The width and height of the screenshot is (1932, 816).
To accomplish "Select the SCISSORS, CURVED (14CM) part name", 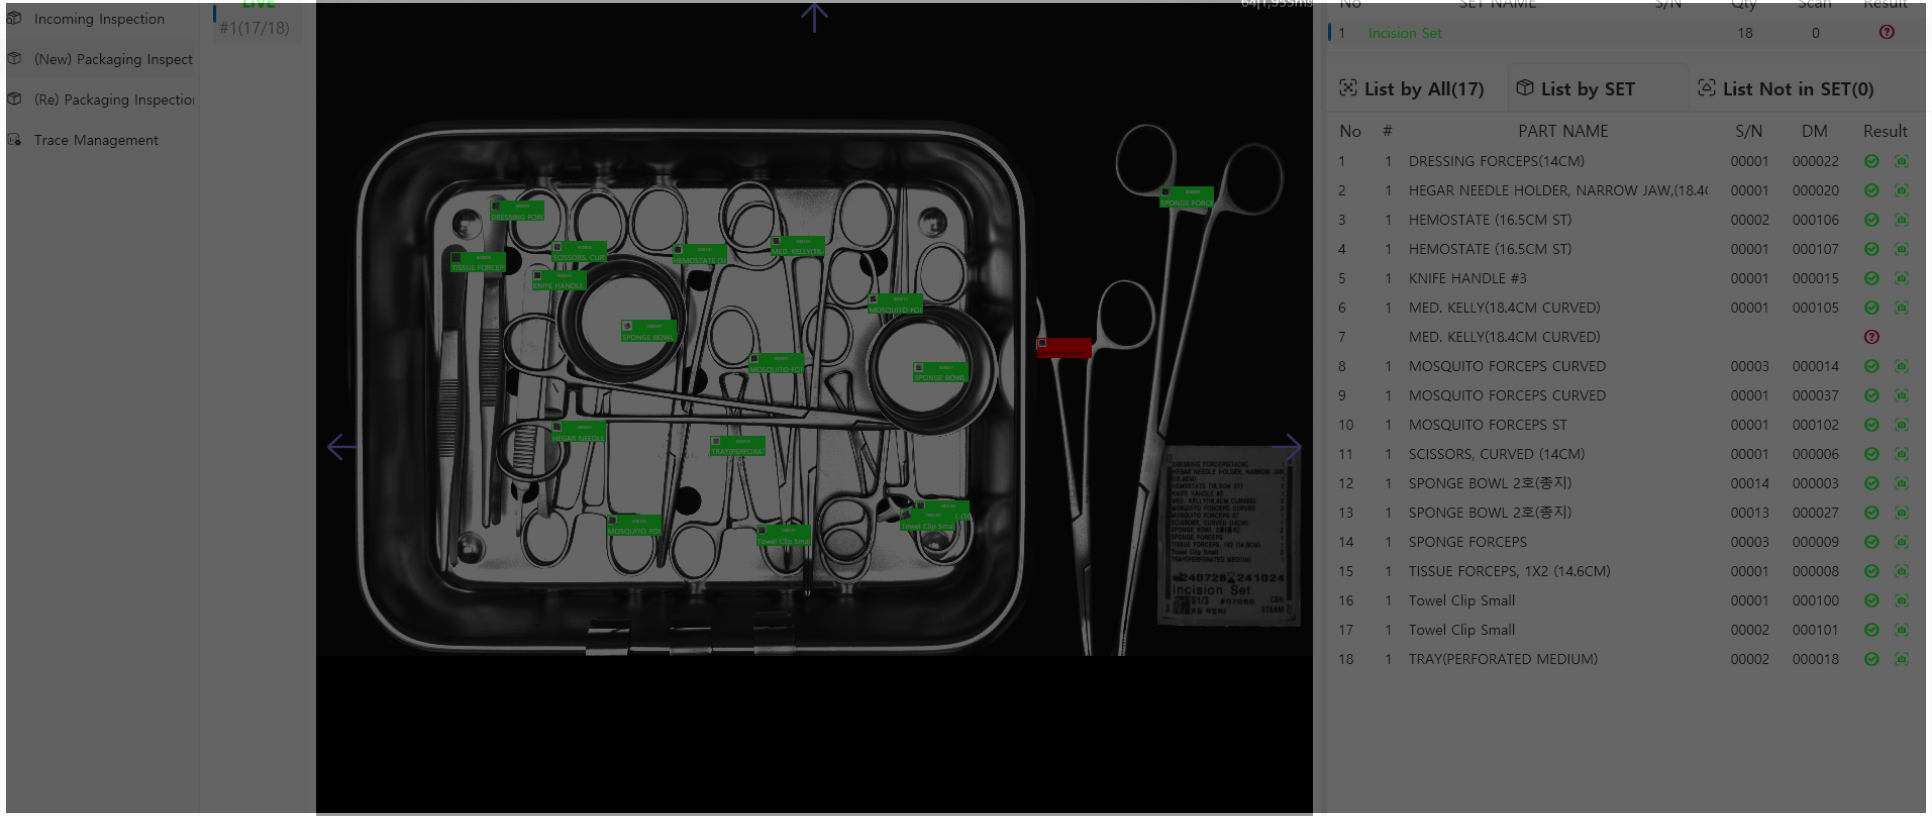I will [1496, 454].
